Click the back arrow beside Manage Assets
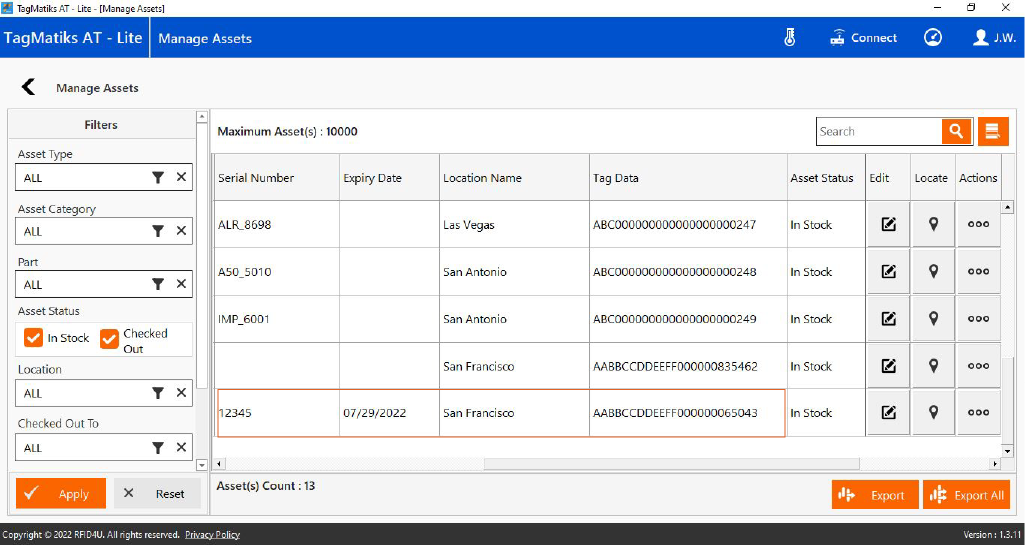 28,87
